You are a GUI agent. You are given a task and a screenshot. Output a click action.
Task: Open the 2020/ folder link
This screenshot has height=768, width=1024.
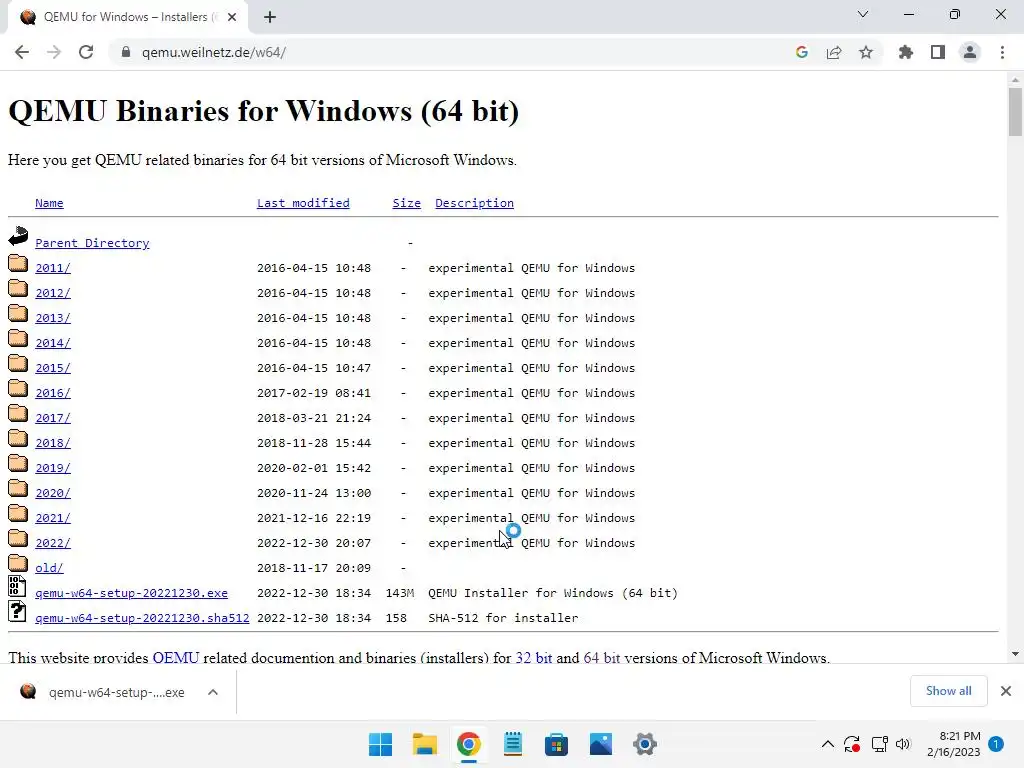53,493
